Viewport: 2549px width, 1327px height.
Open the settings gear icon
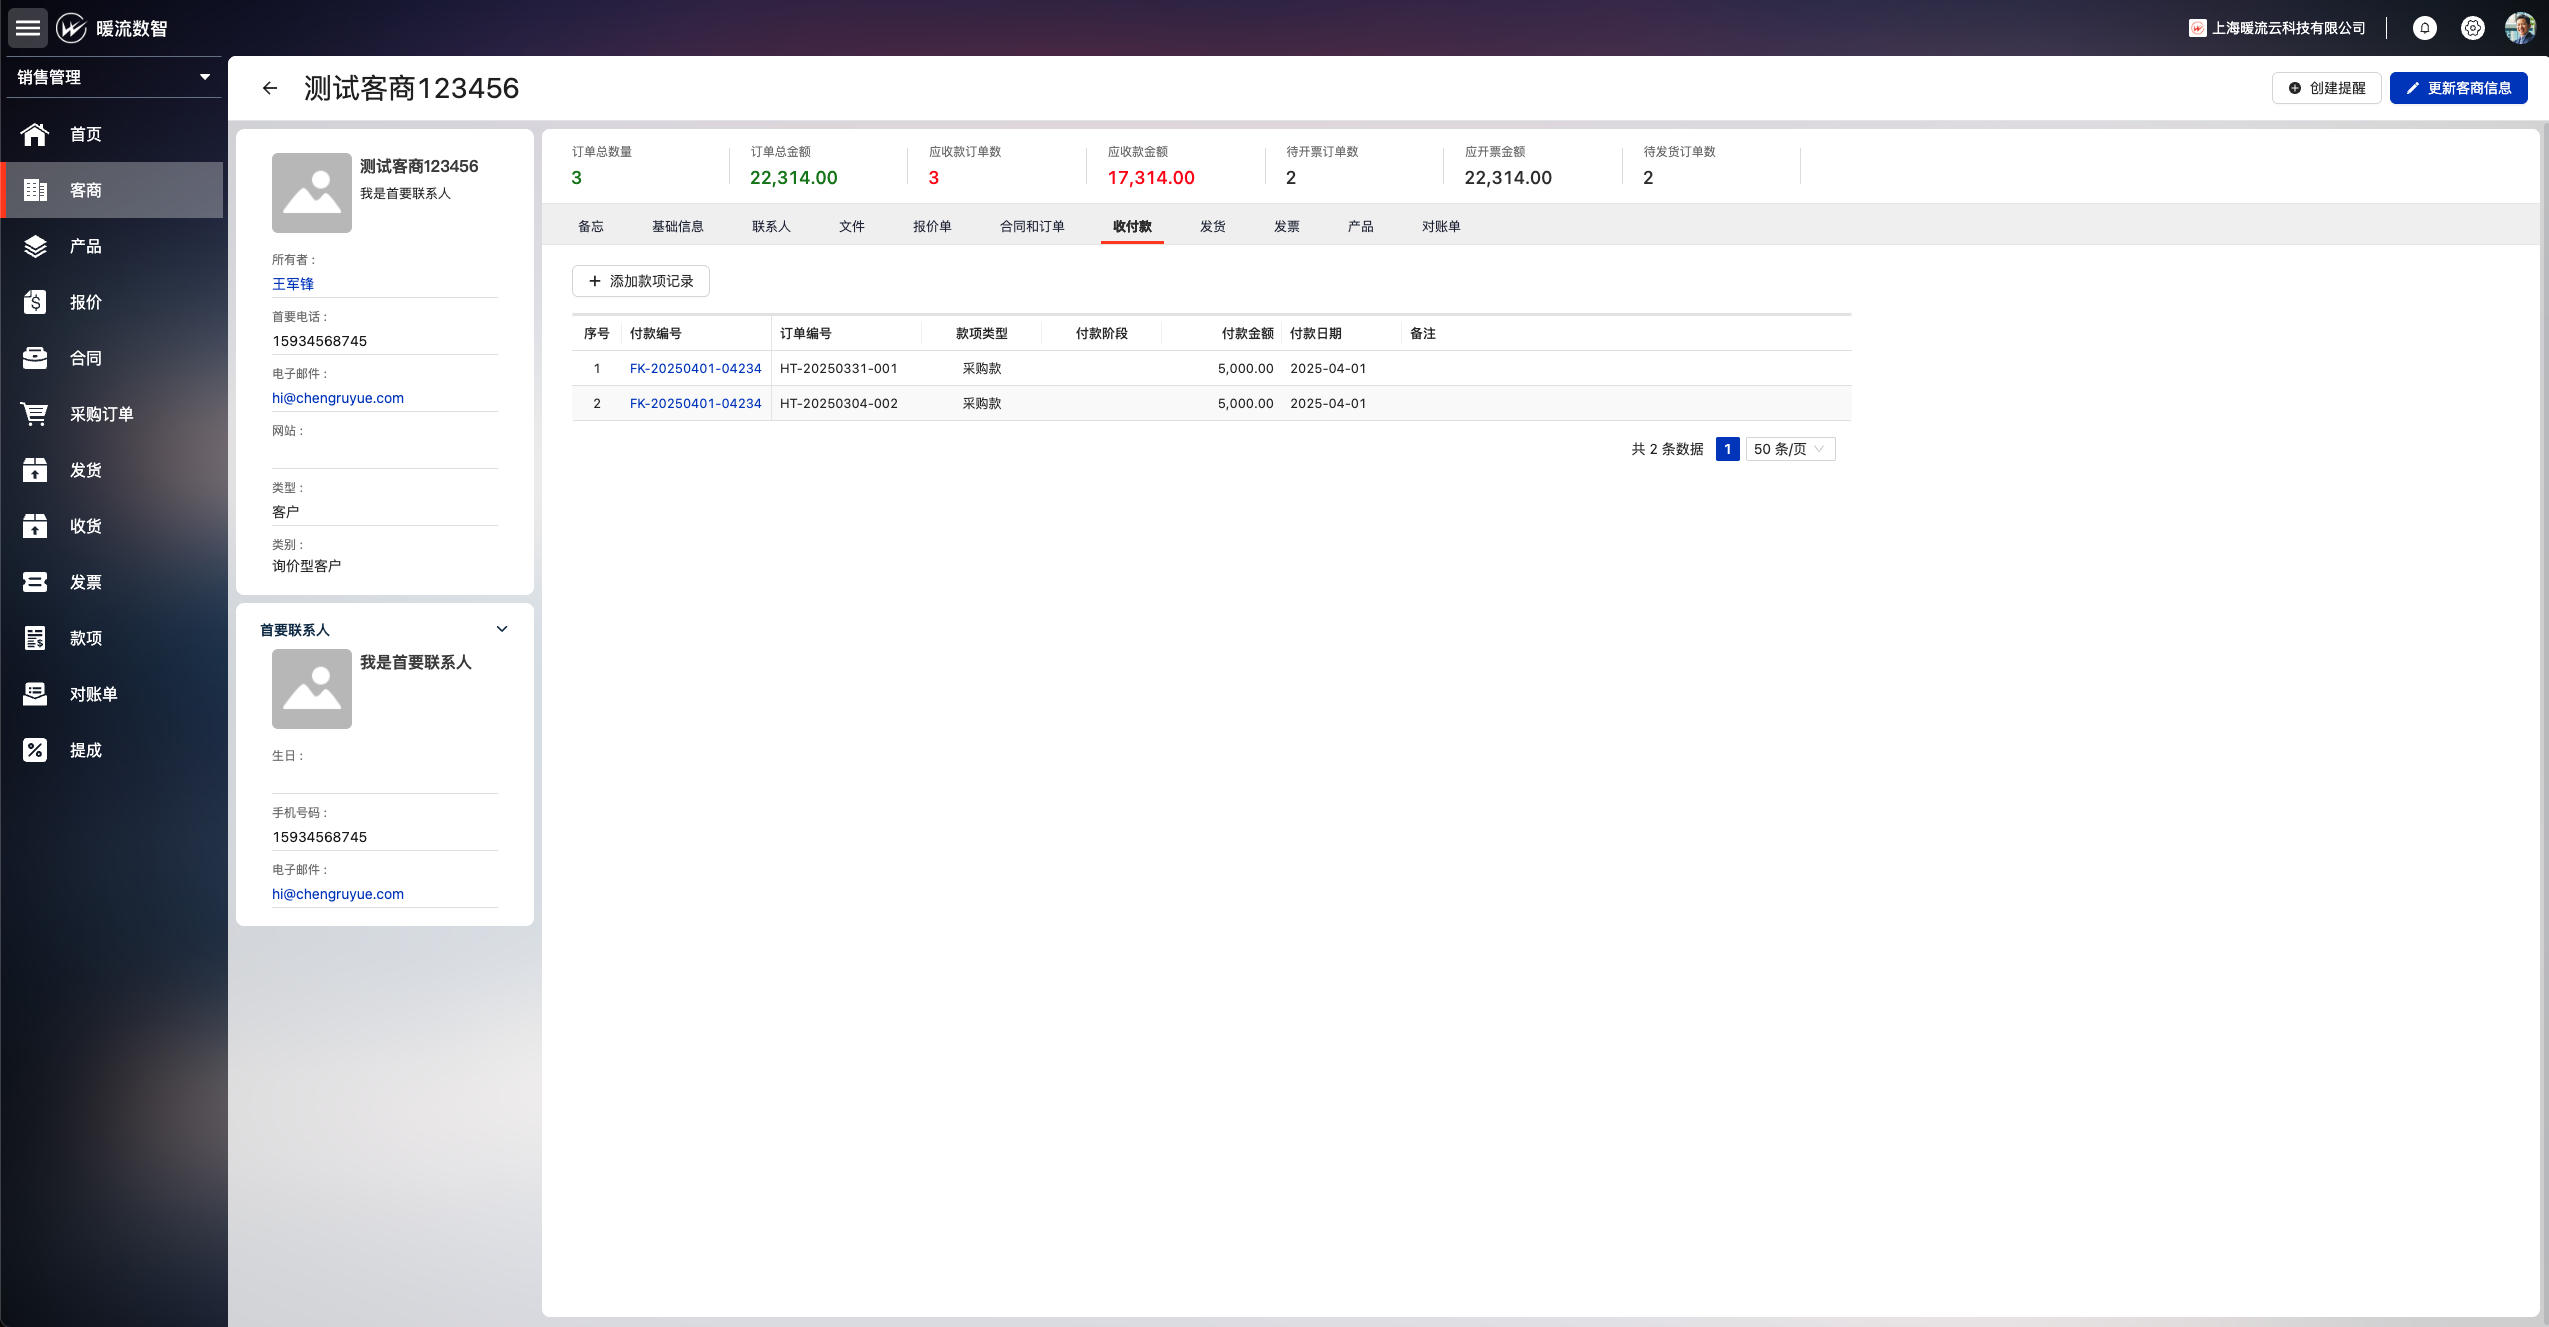(2472, 28)
